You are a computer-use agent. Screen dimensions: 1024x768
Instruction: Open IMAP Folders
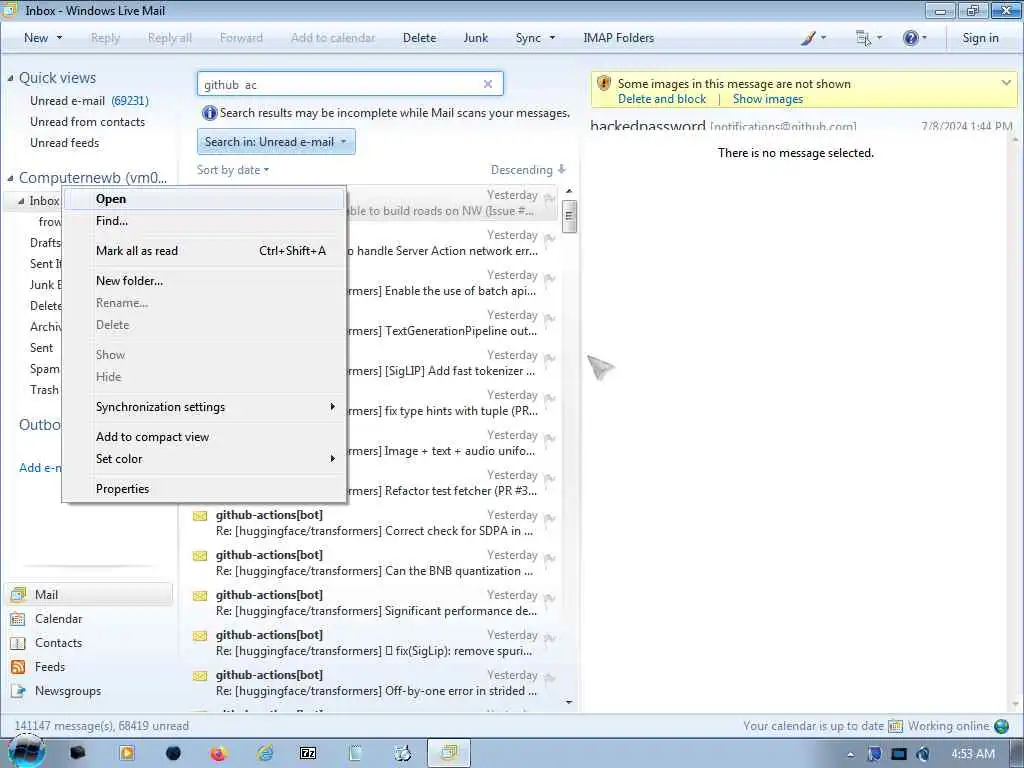(x=618, y=38)
